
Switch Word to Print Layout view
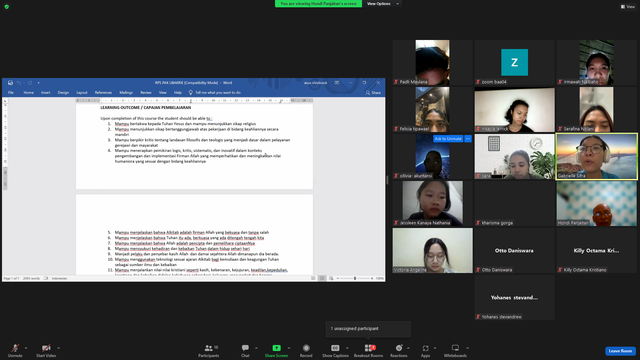click(x=322, y=278)
